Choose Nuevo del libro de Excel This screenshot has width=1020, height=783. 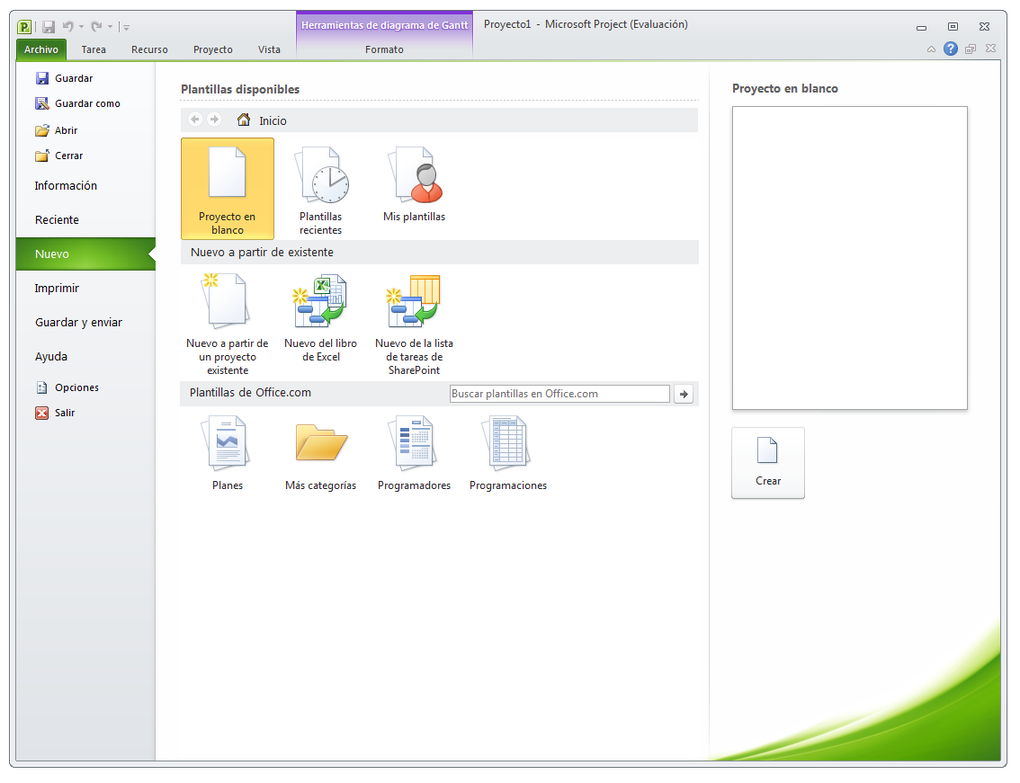[321, 318]
